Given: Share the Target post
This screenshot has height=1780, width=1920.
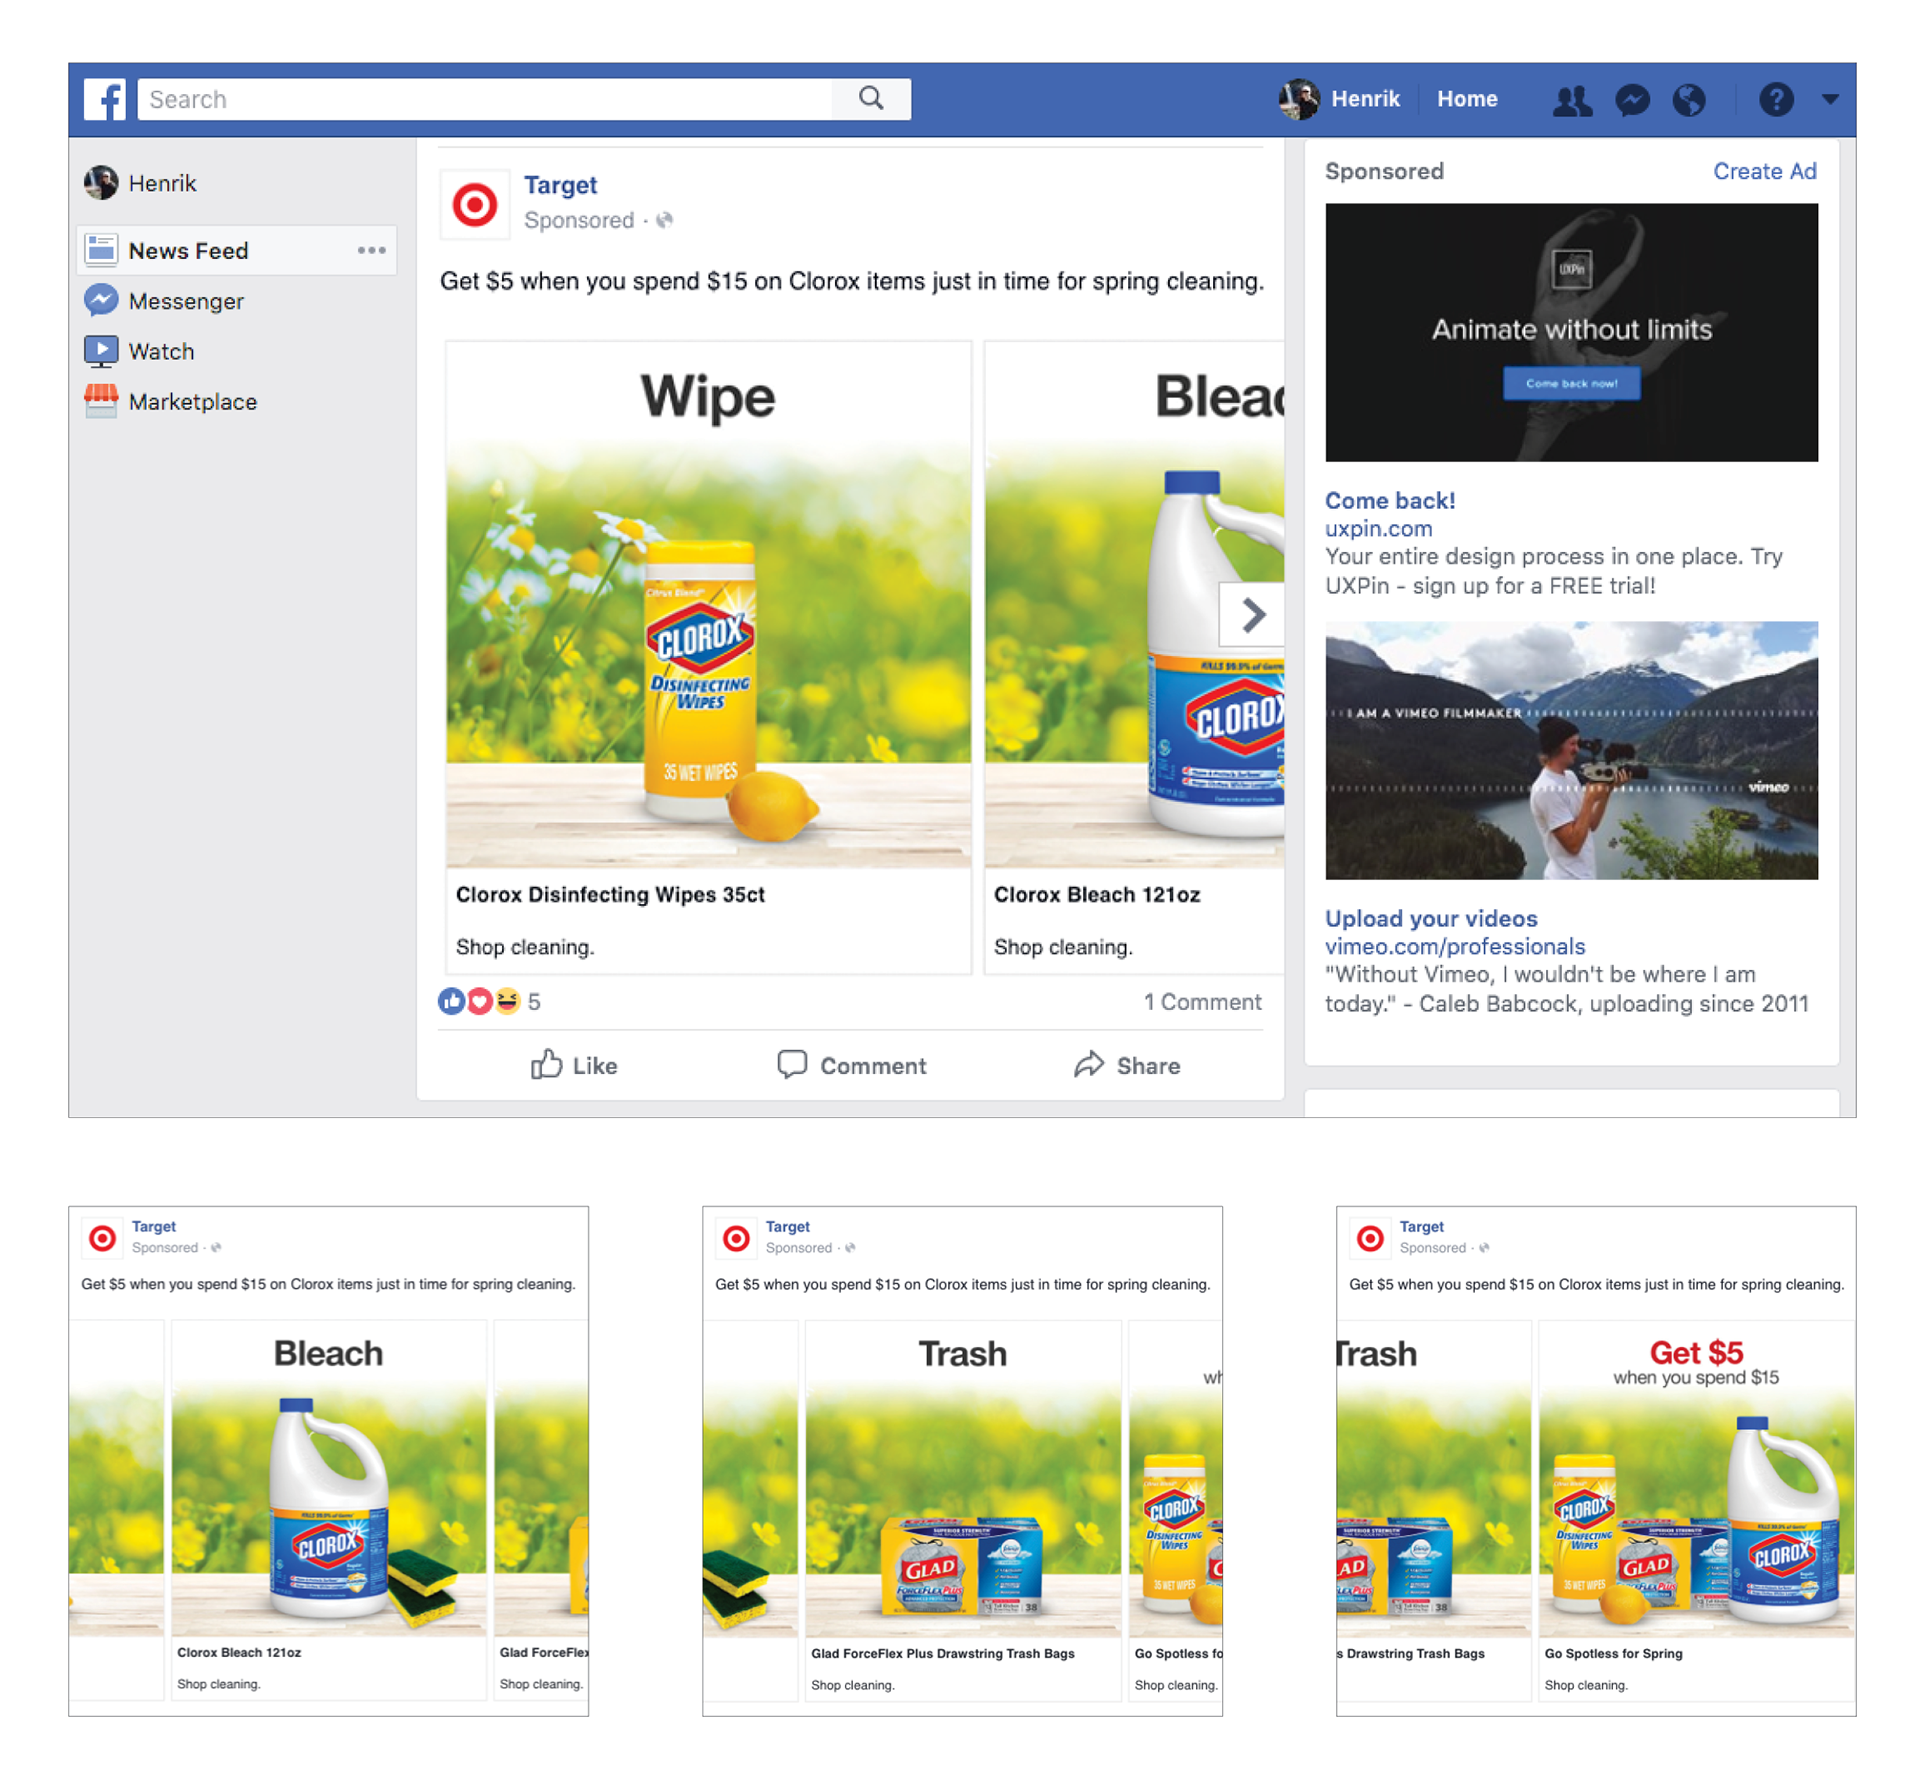Looking at the screenshot, I should click(x=1127, y=1065).
